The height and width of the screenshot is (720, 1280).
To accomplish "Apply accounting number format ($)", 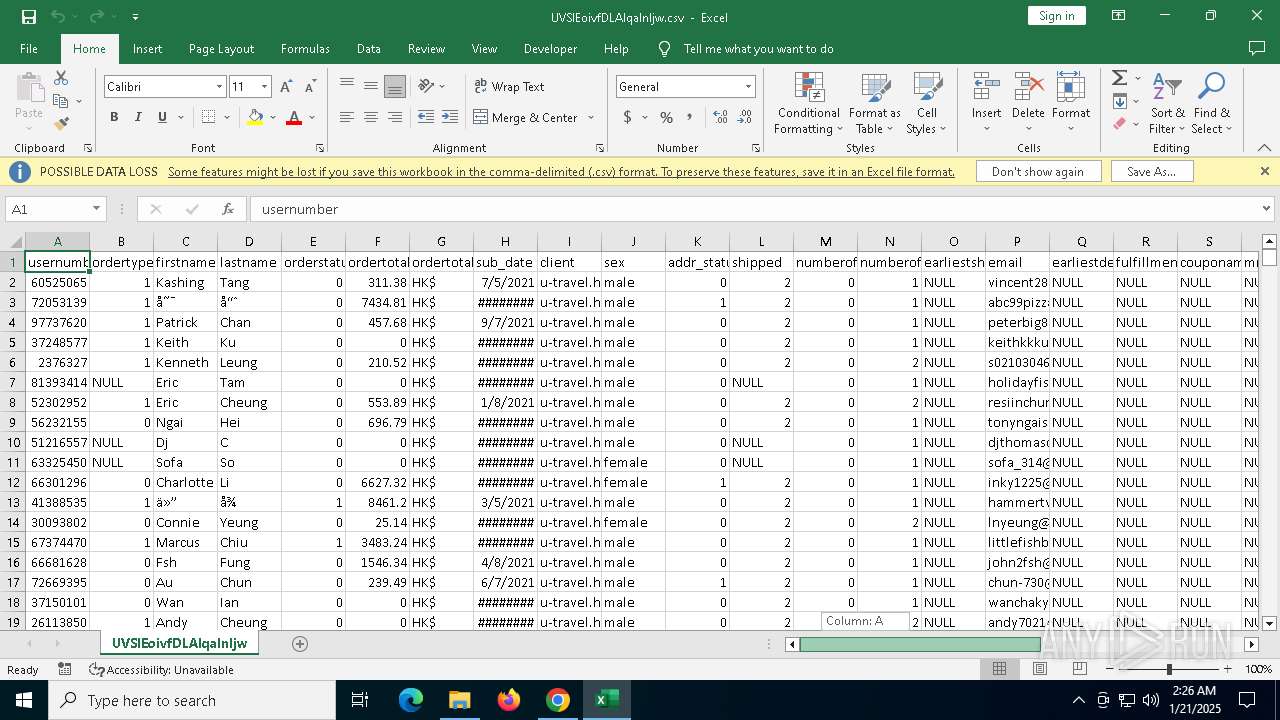I will pyautogui.click(x=628, y=117).
